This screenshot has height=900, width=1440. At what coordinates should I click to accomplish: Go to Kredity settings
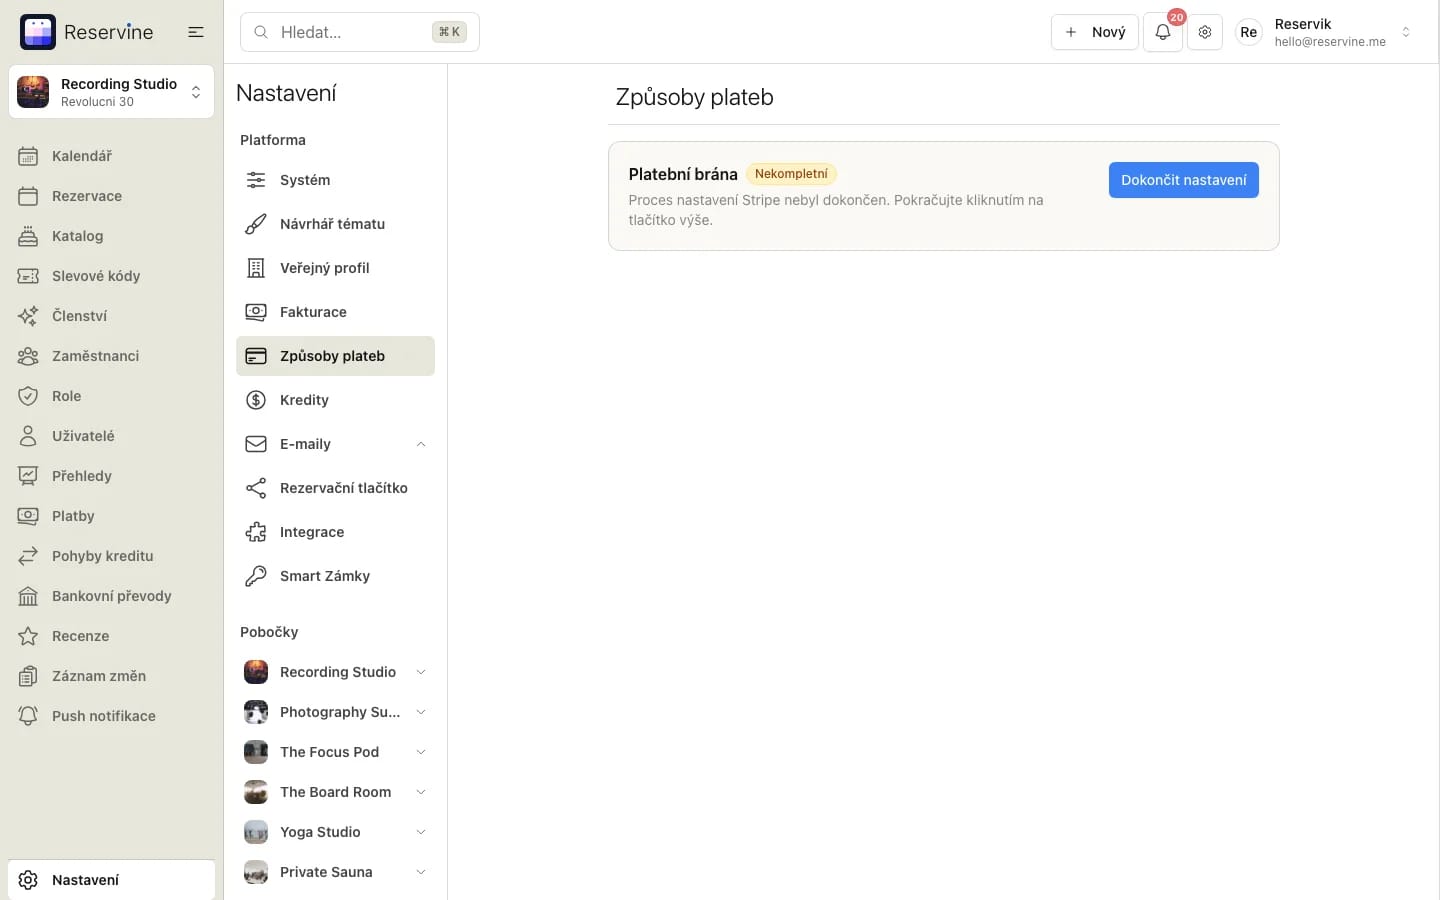pos(335,400)
